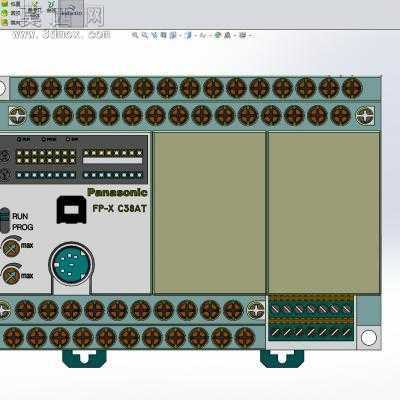Screen dimensions: 400x400
Task: Select the left DIN rail clip
Action: click(x=84, y=358)
